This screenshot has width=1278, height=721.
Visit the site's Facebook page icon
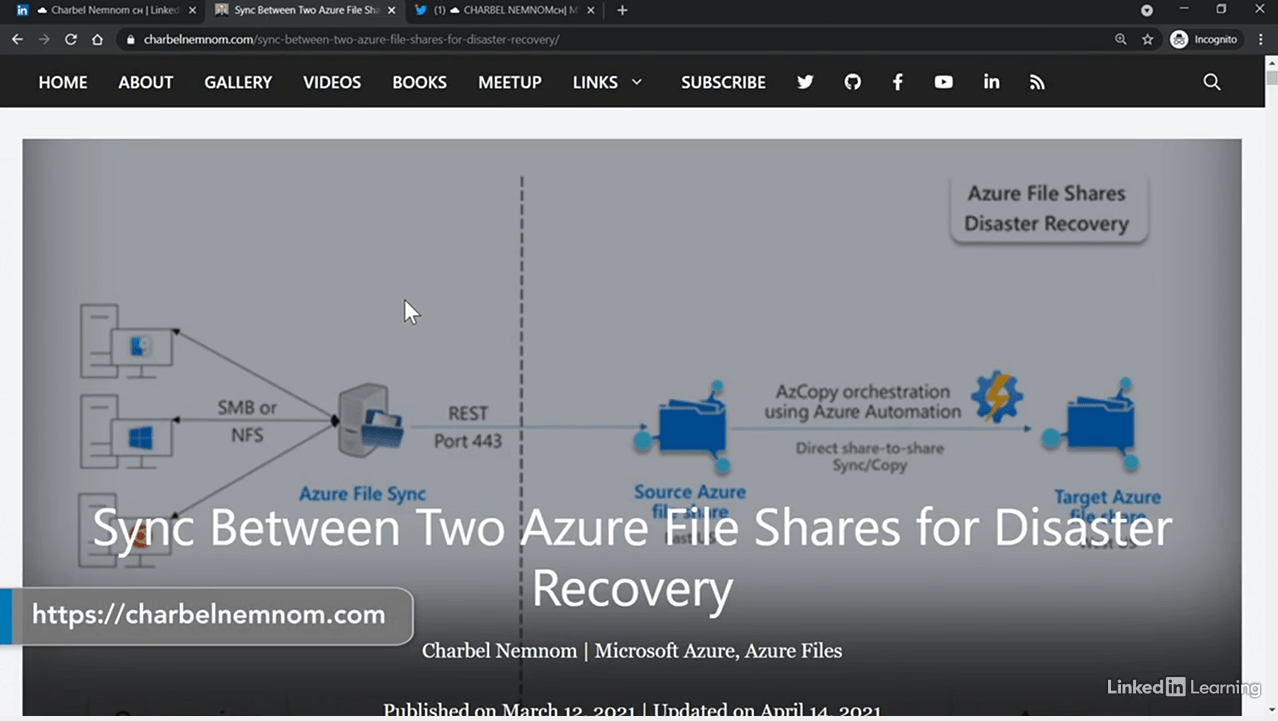click(898, 82)
